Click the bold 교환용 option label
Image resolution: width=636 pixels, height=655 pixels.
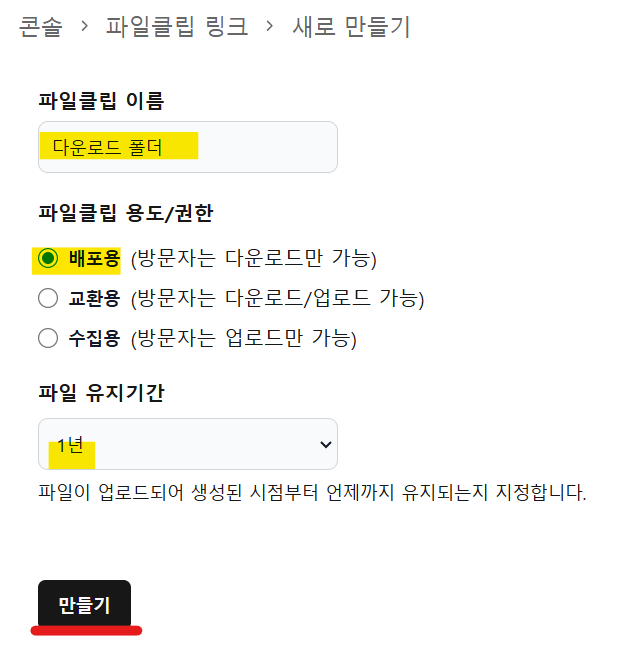pos(94,298)
